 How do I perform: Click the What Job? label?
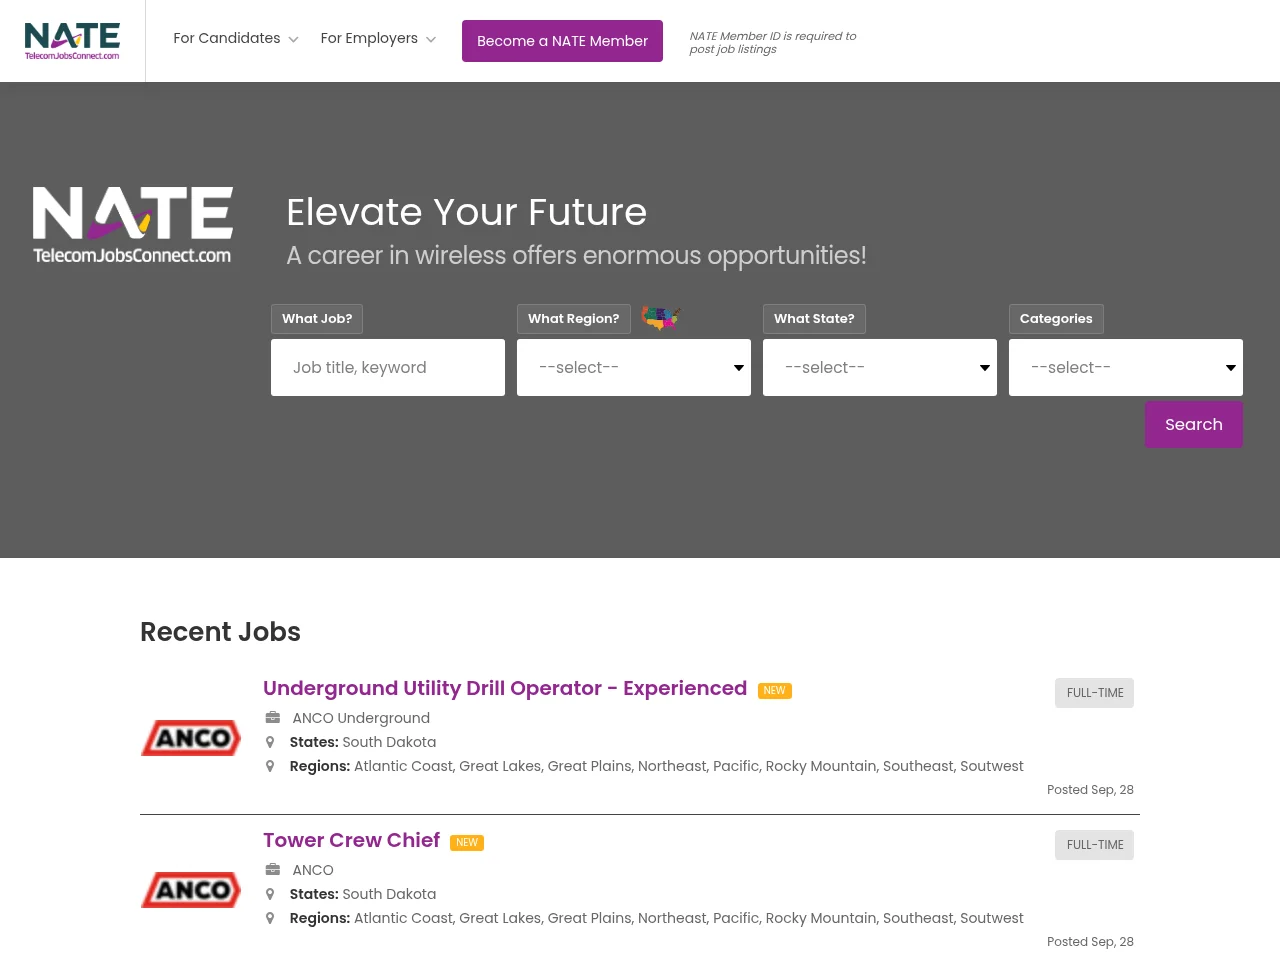pyautogui.click(x=317, y=319)
